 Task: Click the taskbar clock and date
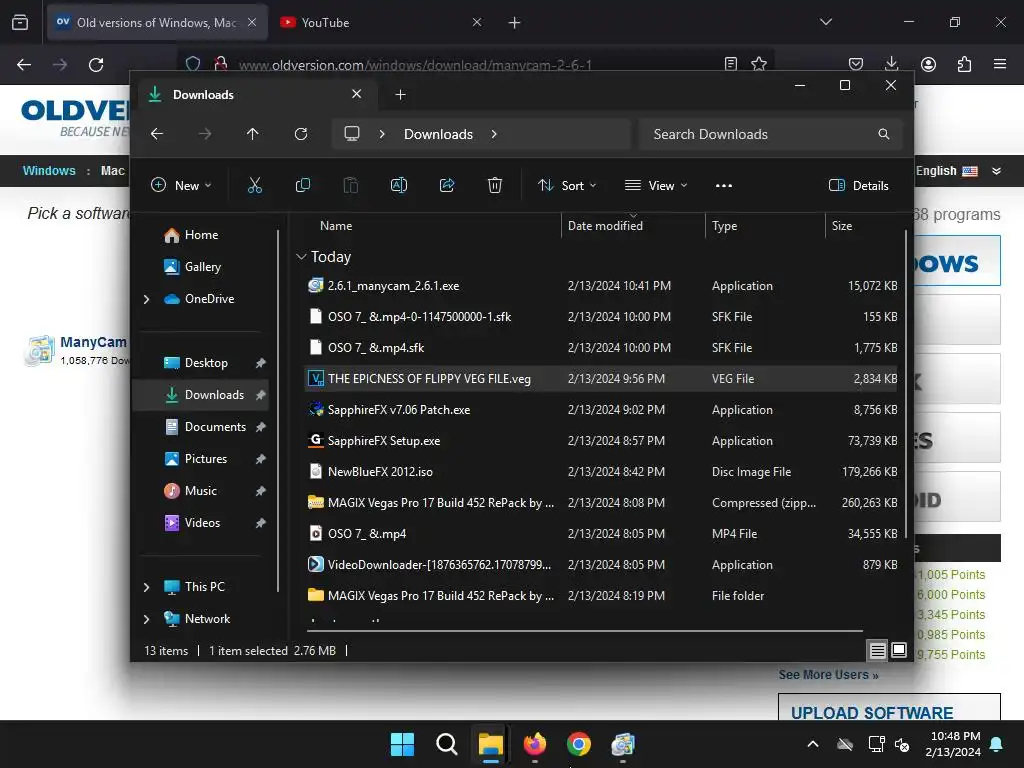[953, 744]
